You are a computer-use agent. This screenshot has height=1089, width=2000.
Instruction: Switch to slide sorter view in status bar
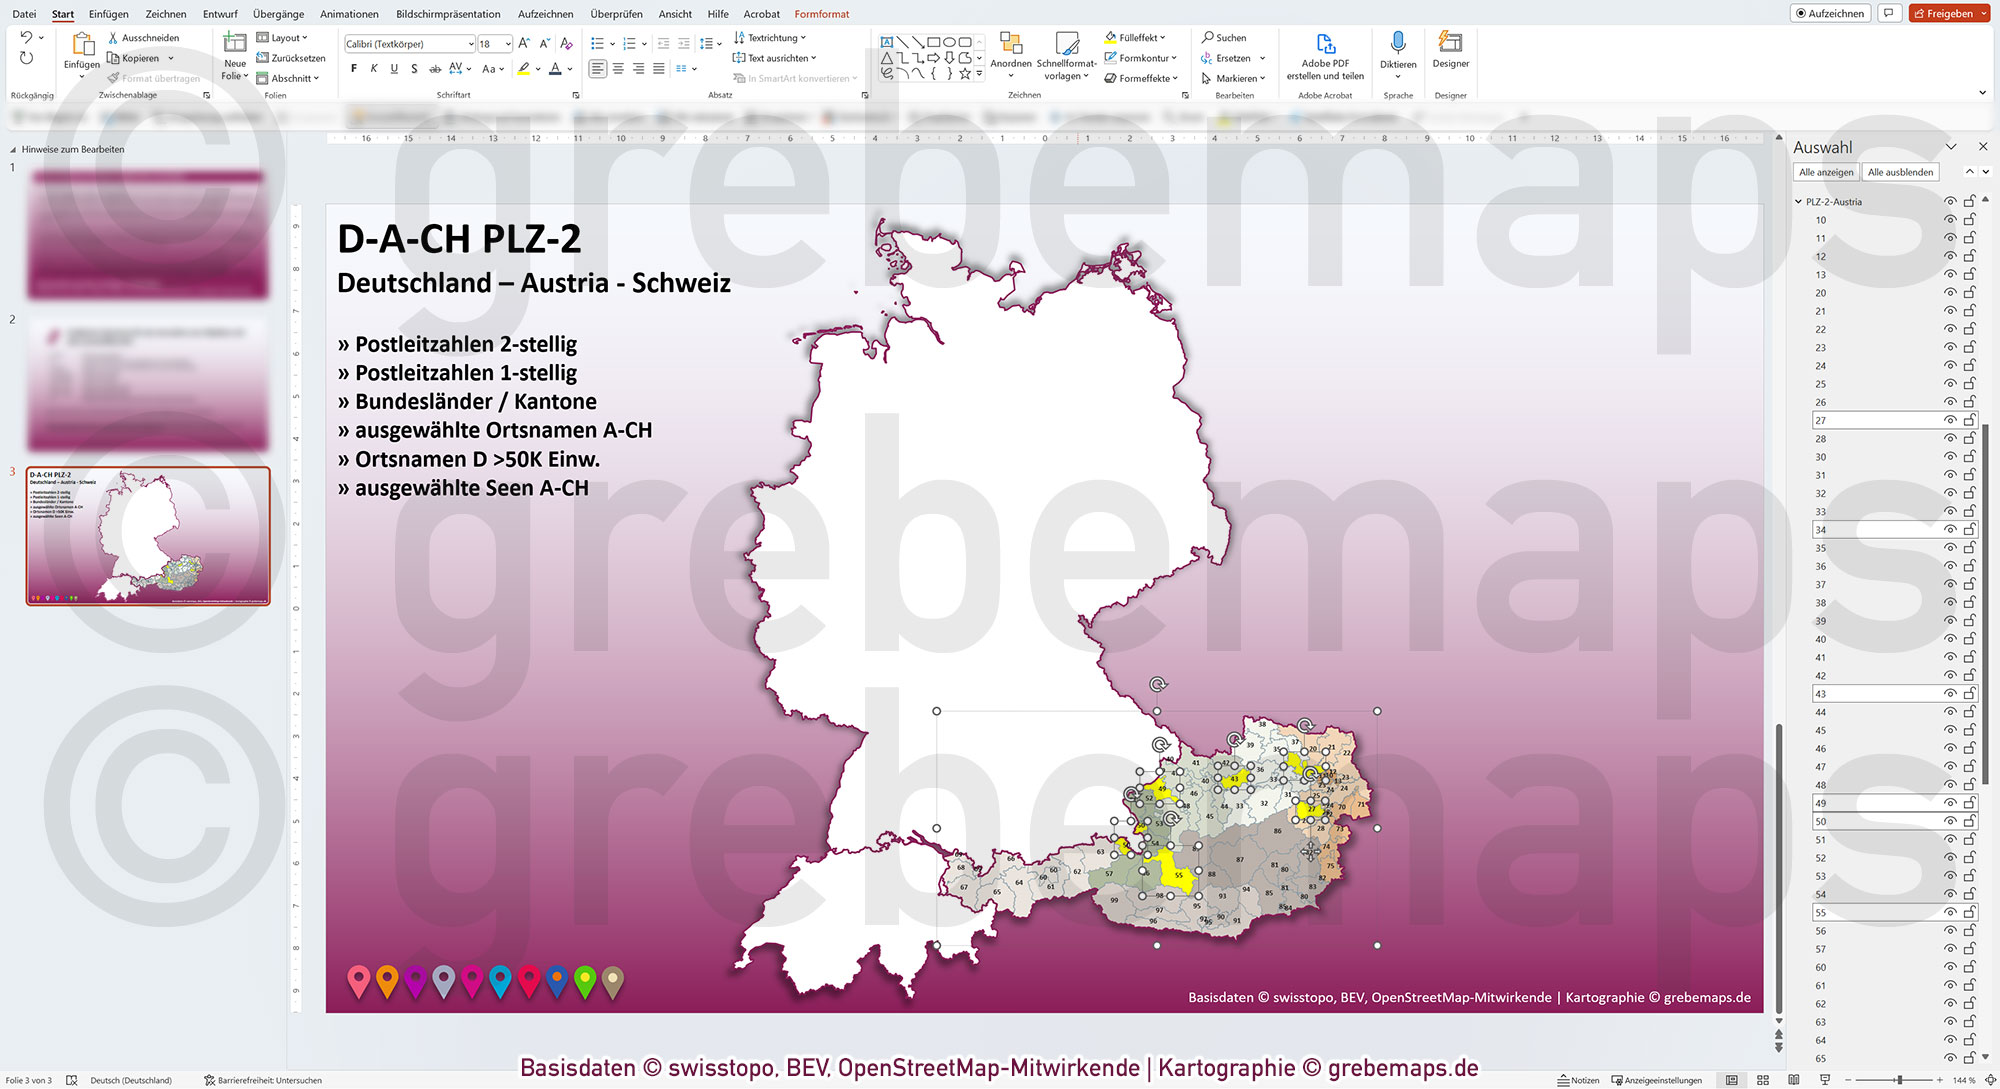point(1764,1080)
